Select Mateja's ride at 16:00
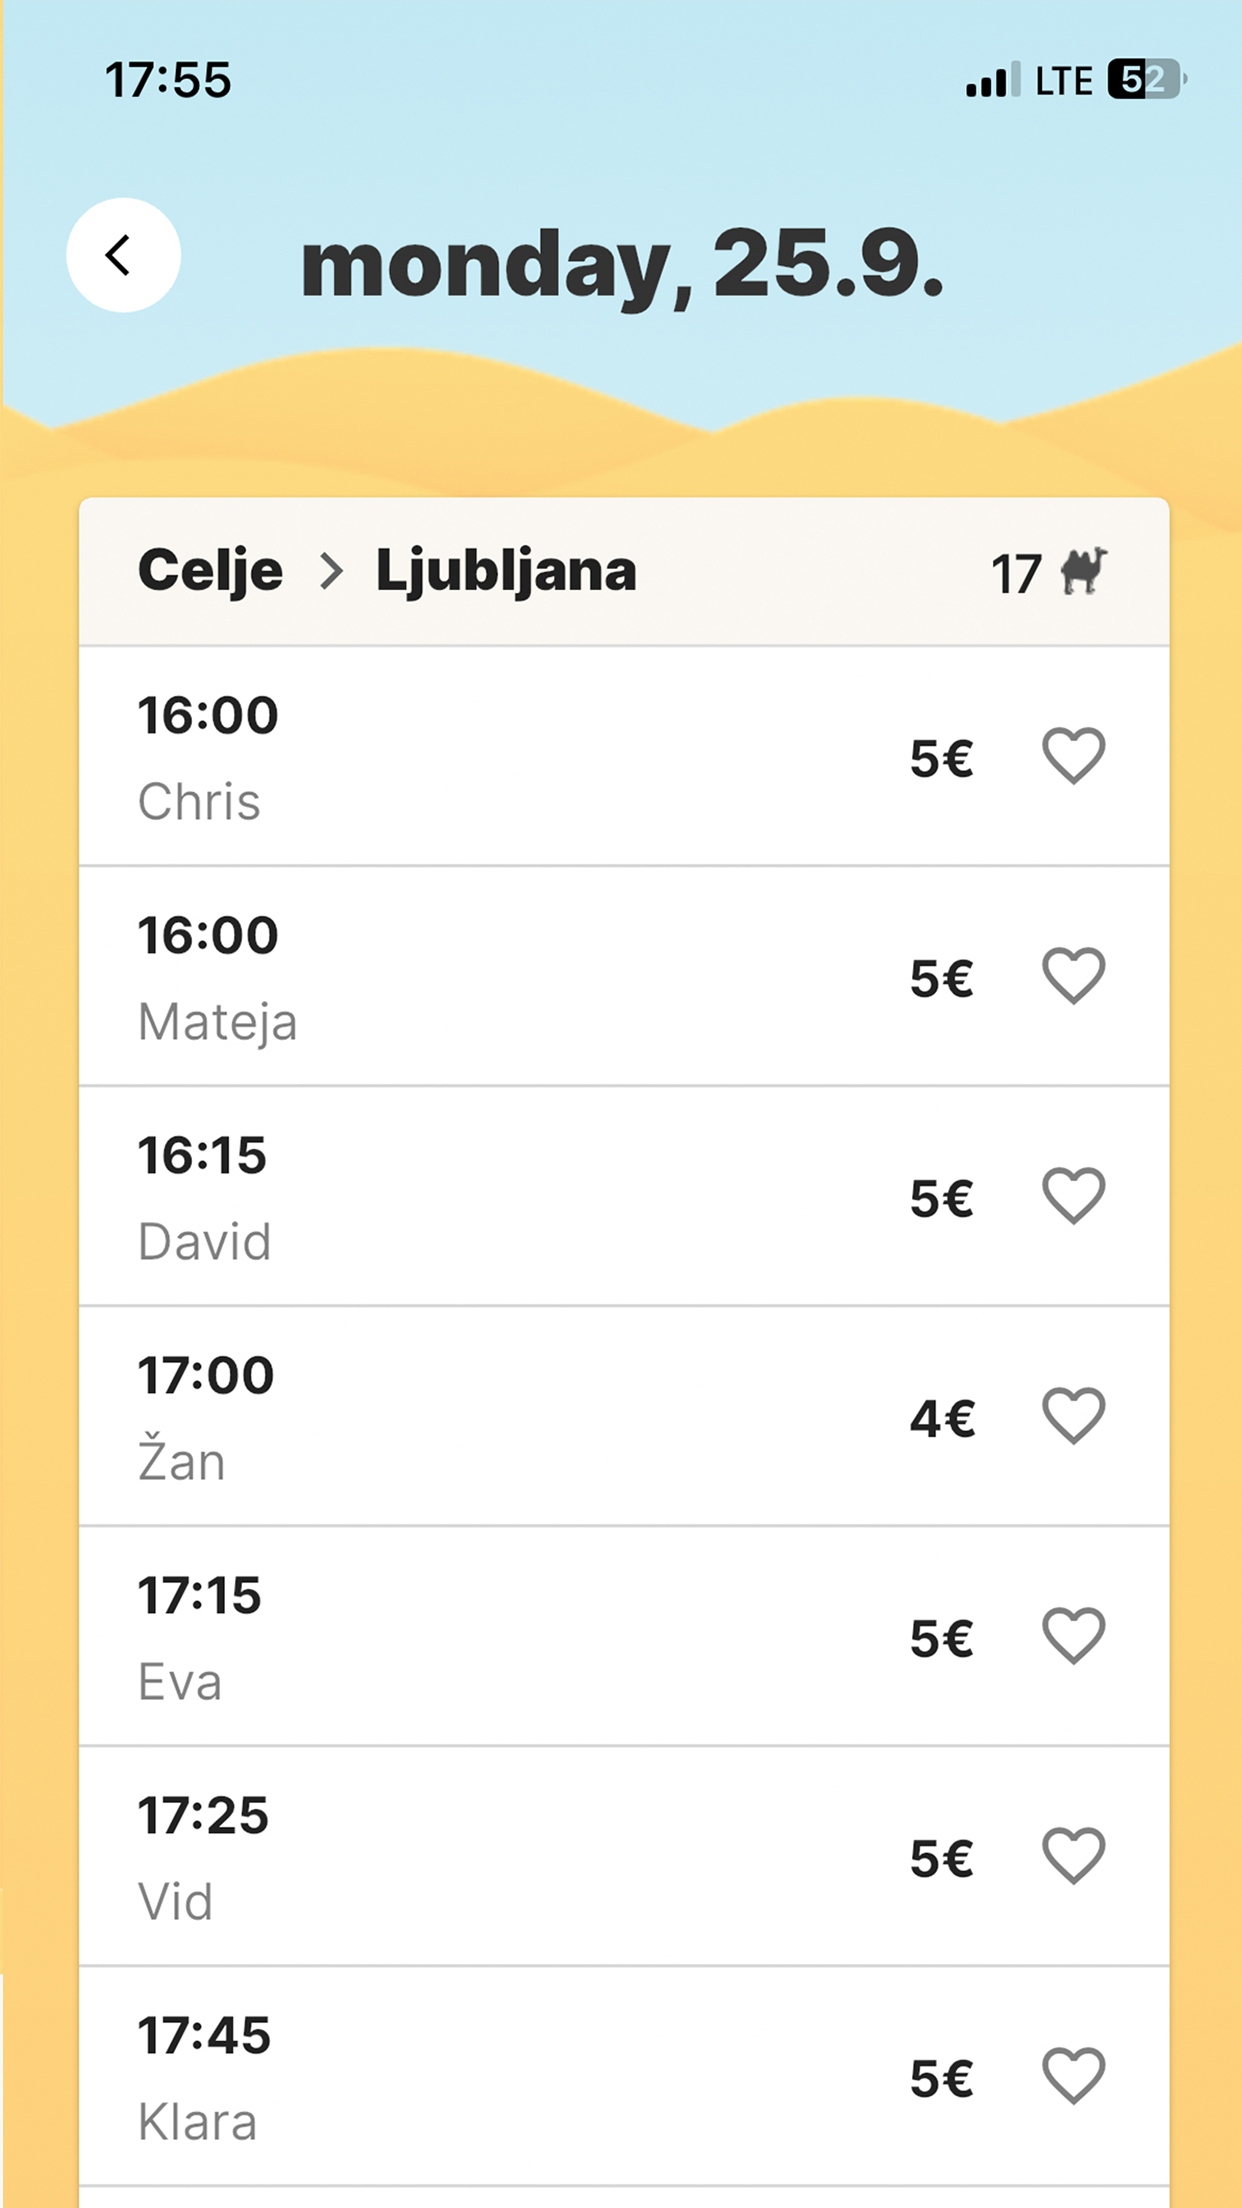1242x2208 pixels. coord(624,976)
